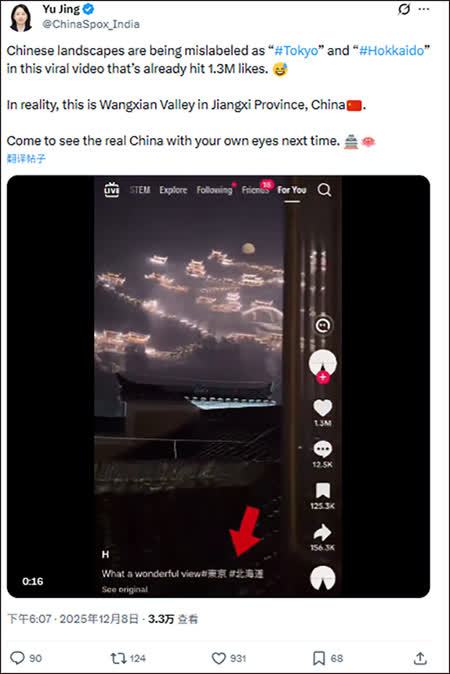The height and width of the screenshot is (674, 450).
Task: Click the translate post link
Action: (26, 159)
